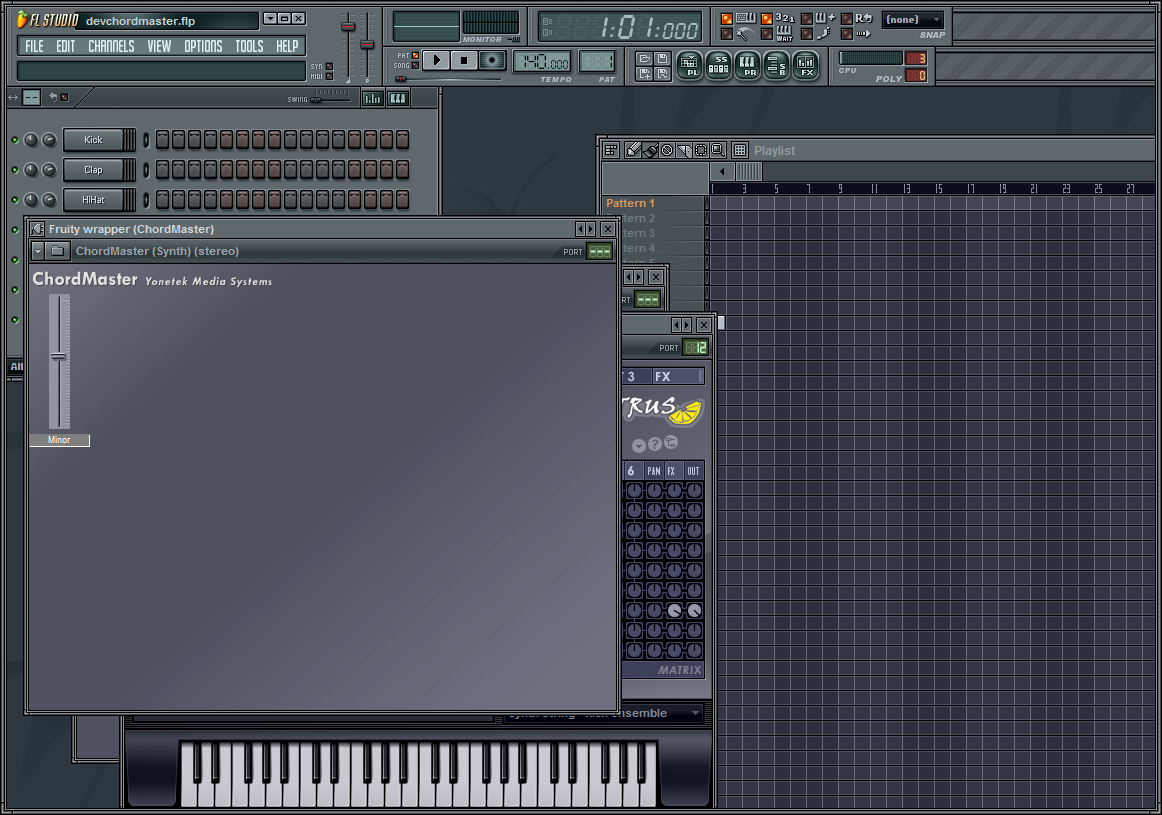Viewport: 1162px width, 815px height.
Task: Select the dashed selection tool in Playlist
Action: click(700, 150)
